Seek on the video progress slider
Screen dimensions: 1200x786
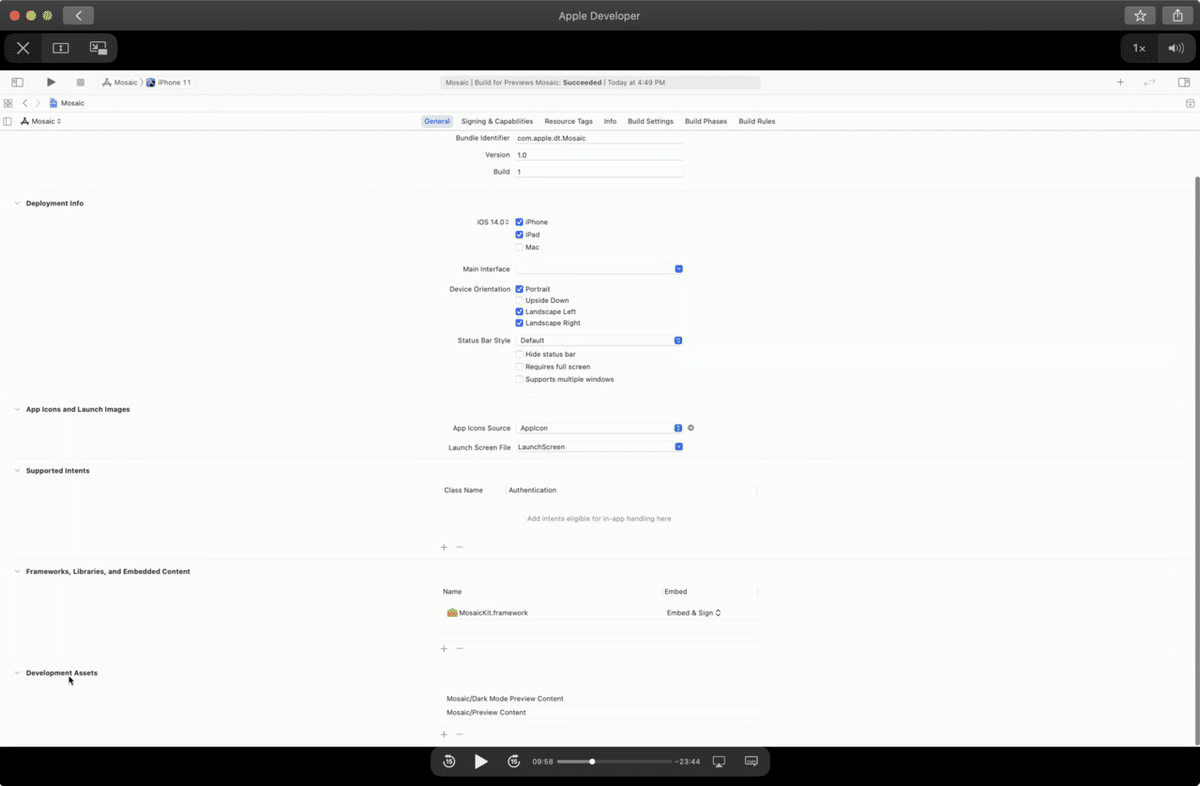[614, 762]
